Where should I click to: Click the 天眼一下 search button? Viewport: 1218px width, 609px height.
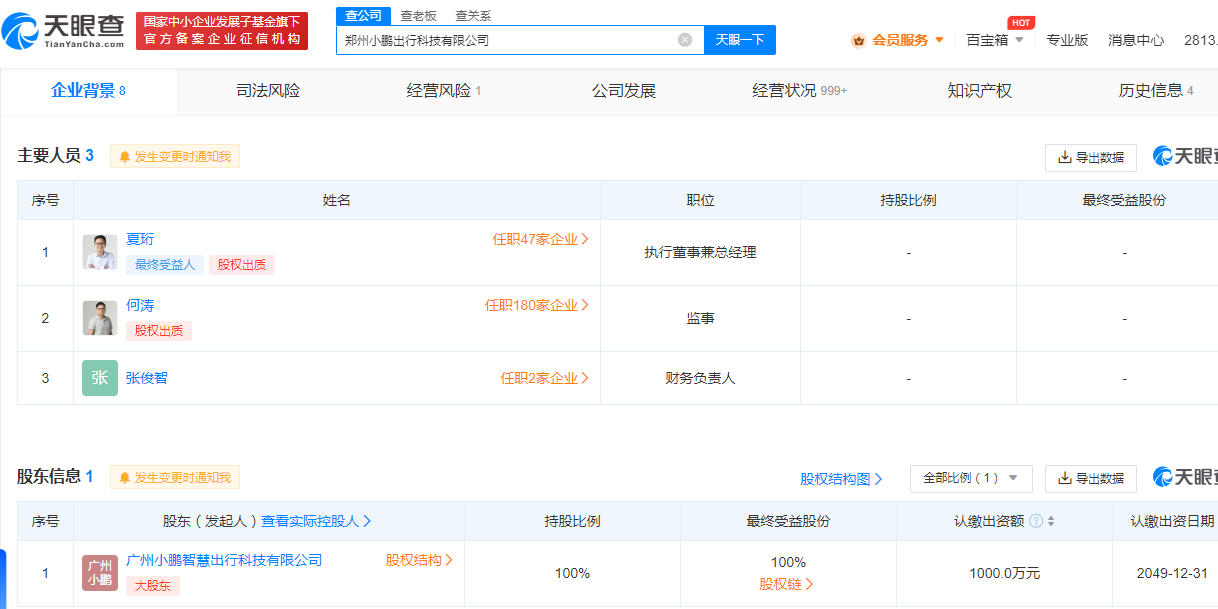(740, 40)
